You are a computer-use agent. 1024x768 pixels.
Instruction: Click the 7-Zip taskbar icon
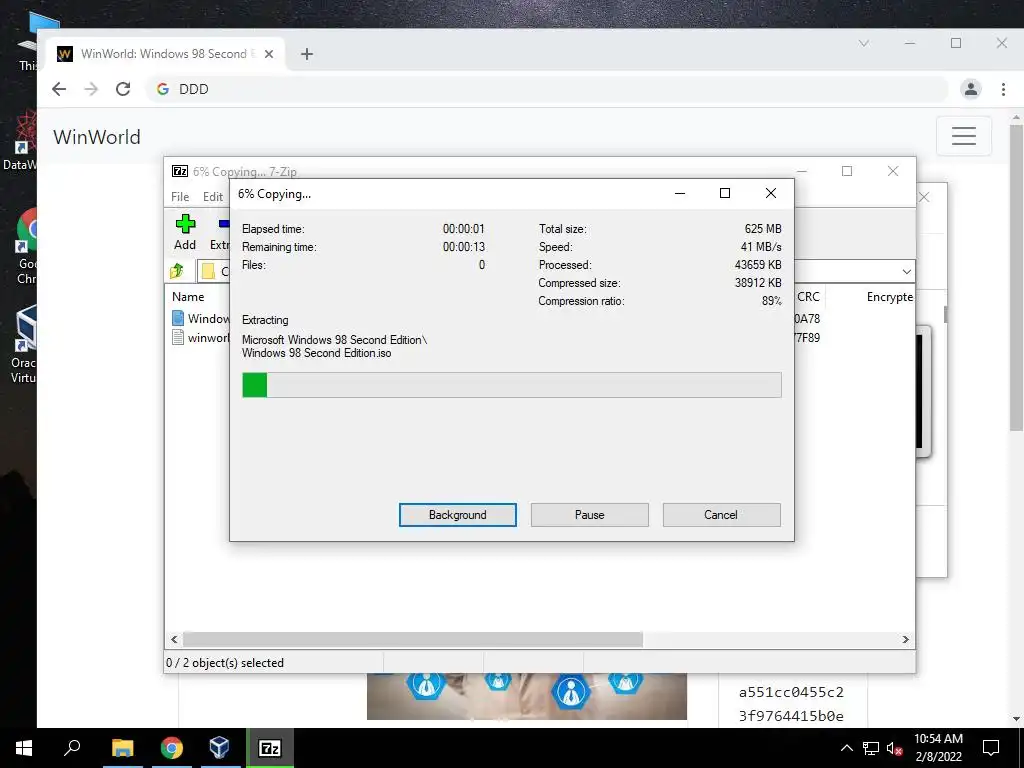pos(270,748)
